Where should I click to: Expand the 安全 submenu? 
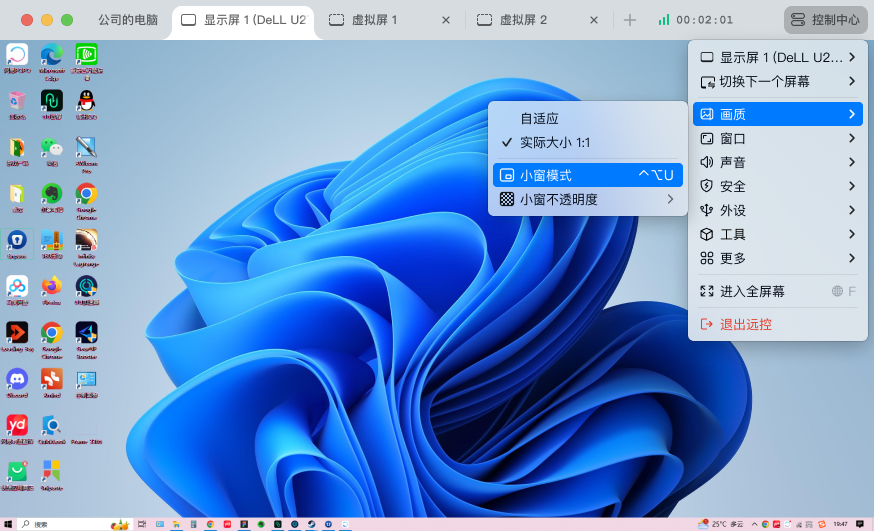[778, 186]
